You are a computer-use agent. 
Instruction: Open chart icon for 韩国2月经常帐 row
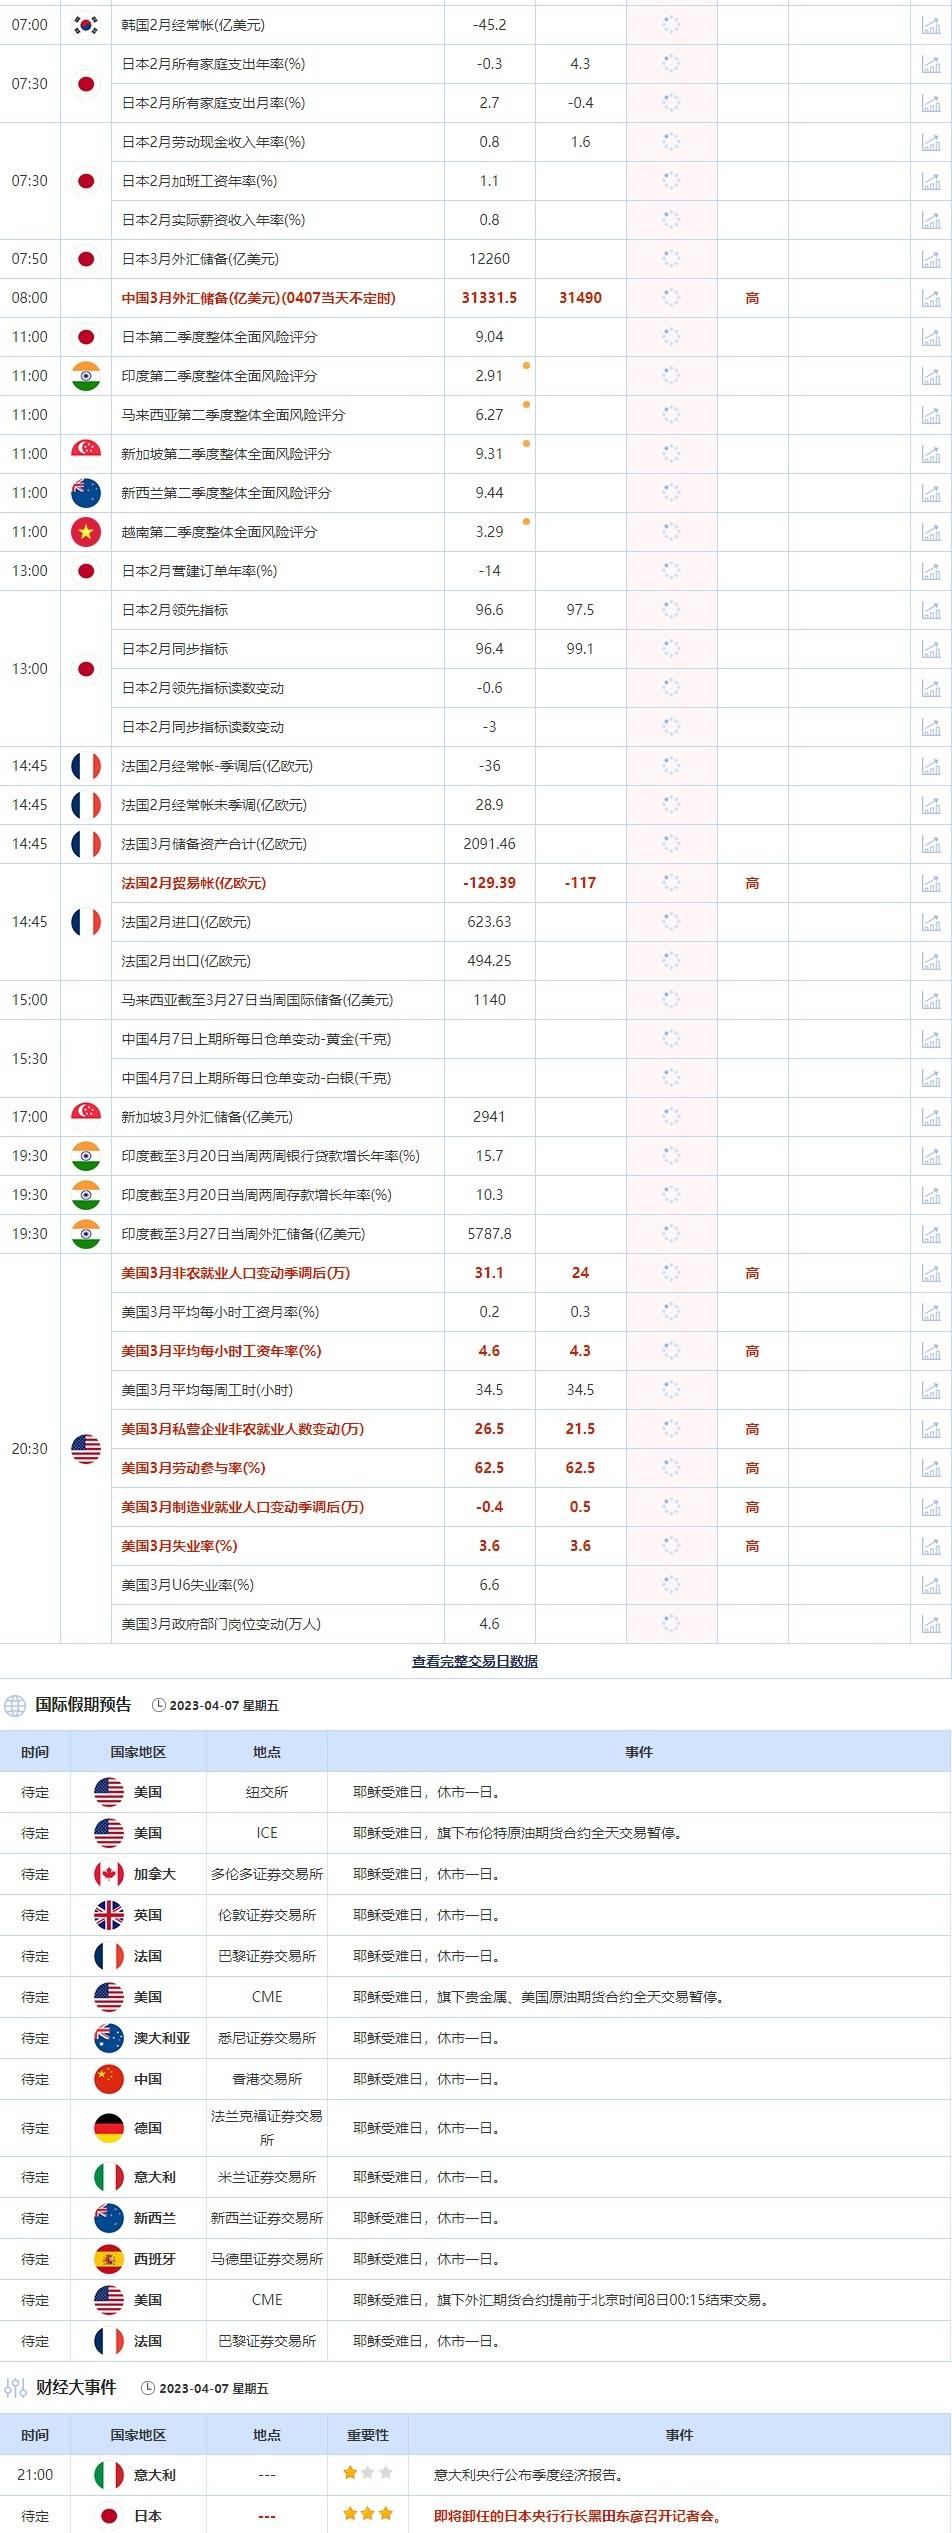(930, 25)
